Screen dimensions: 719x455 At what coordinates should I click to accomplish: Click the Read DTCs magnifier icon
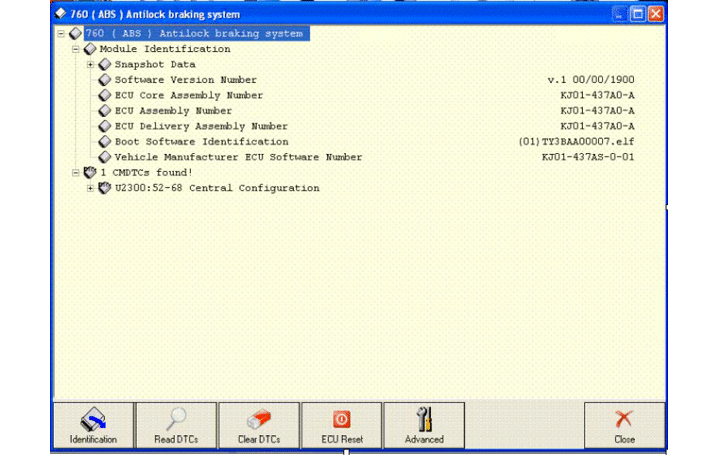[176, 419]
